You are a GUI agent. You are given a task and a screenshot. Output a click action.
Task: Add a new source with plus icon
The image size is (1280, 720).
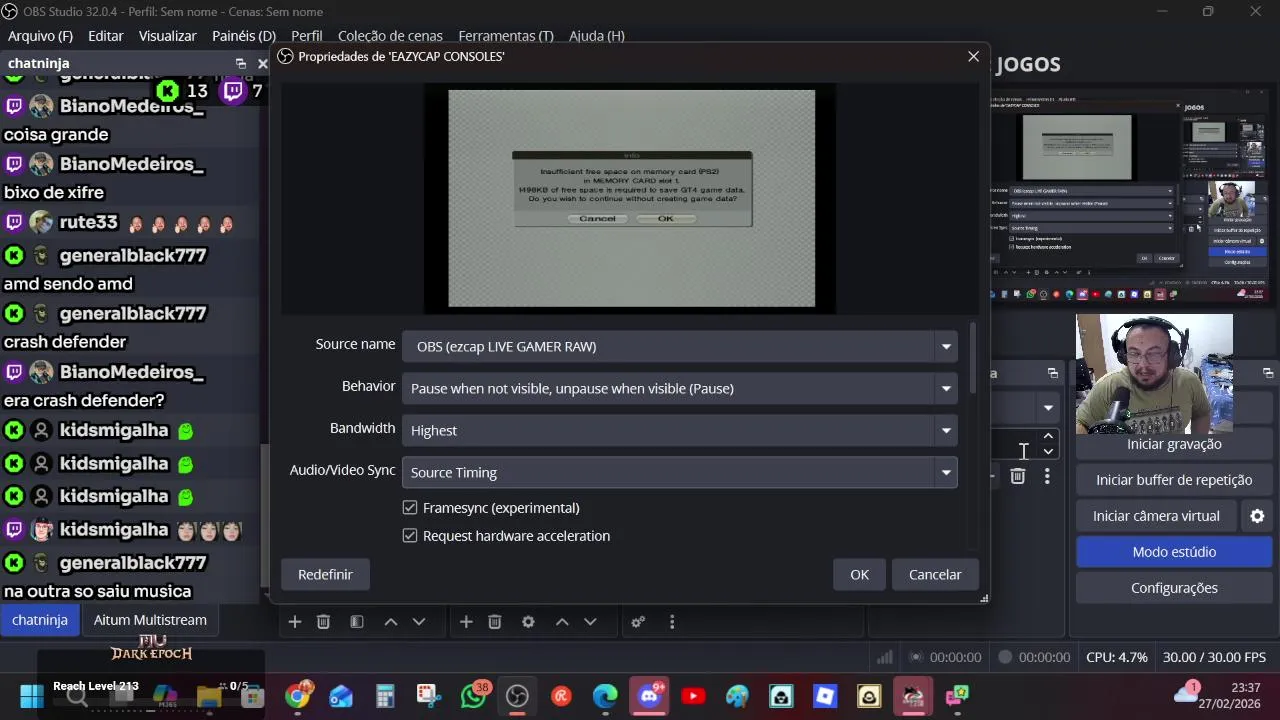point(466,622)
